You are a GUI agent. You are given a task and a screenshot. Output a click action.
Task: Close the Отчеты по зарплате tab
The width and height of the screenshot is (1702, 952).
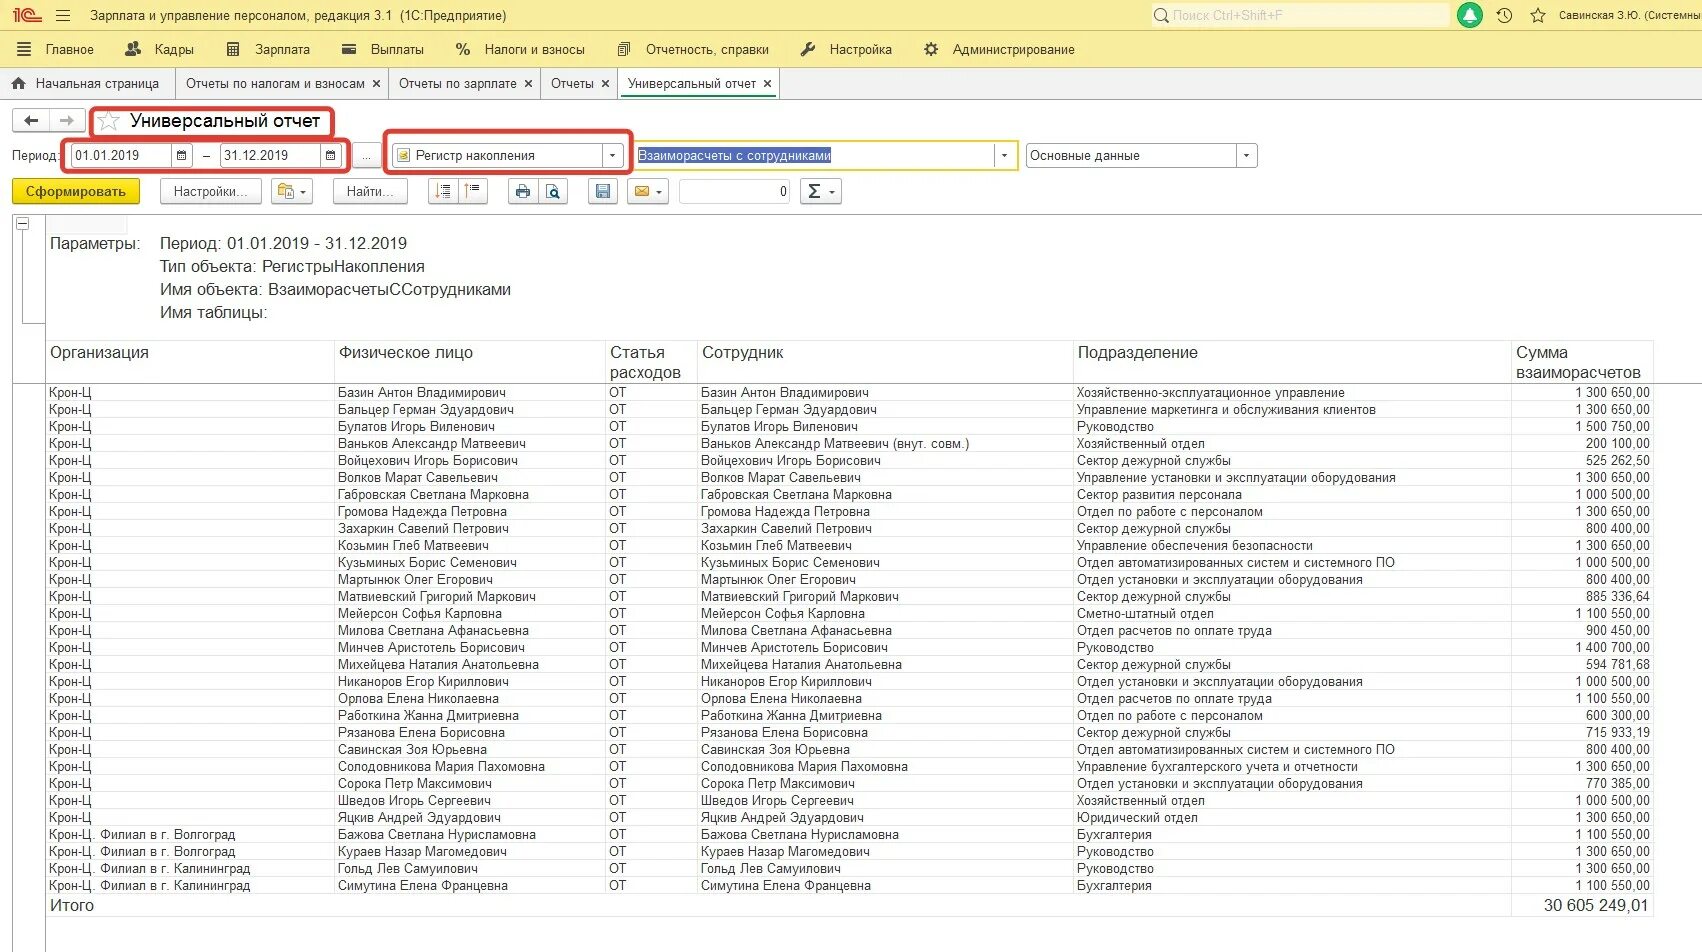coord(528,84)
